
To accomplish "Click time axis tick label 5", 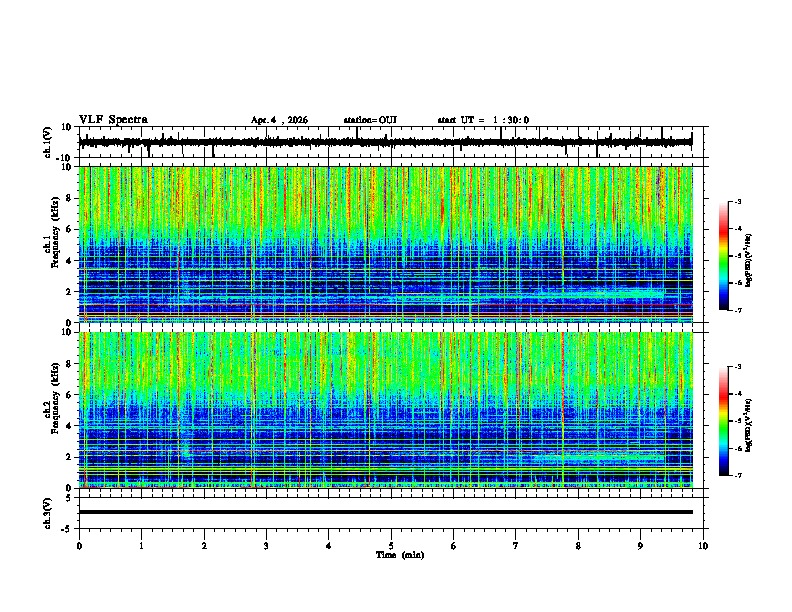I will pos(391,546).
